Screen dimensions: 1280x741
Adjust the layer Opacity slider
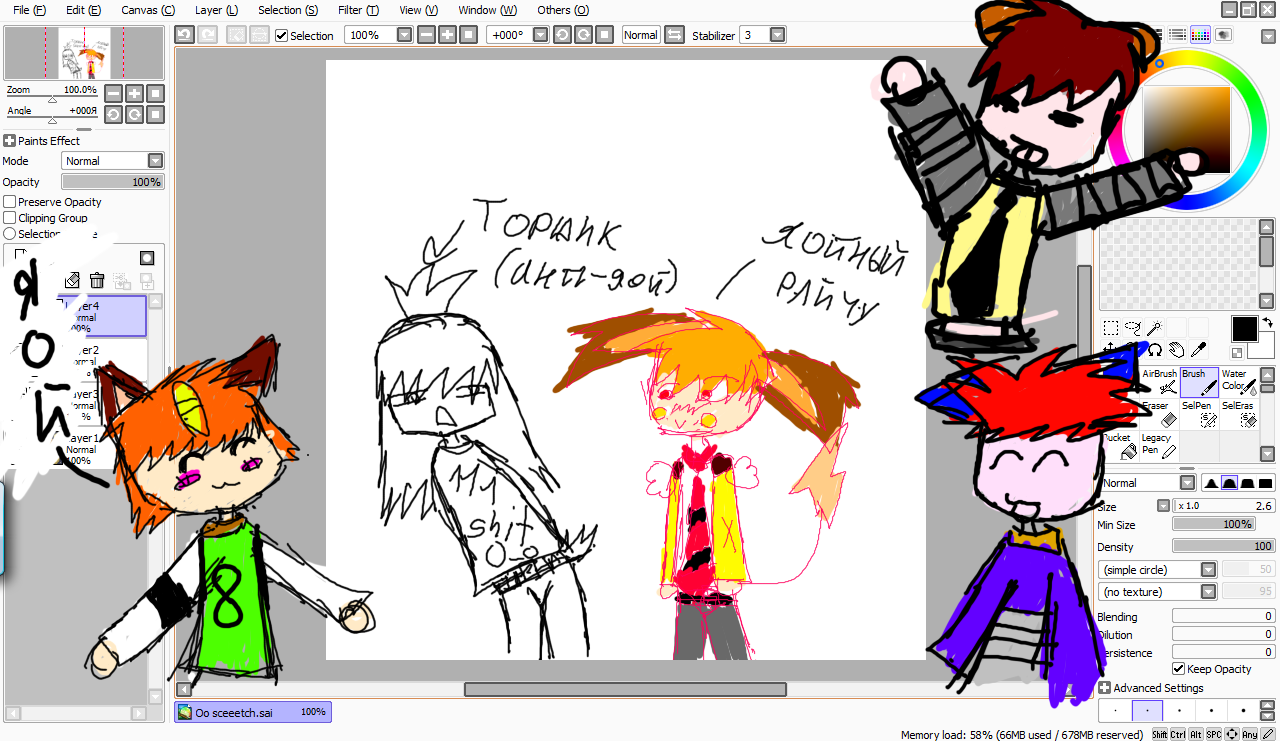tap(113, 182)
